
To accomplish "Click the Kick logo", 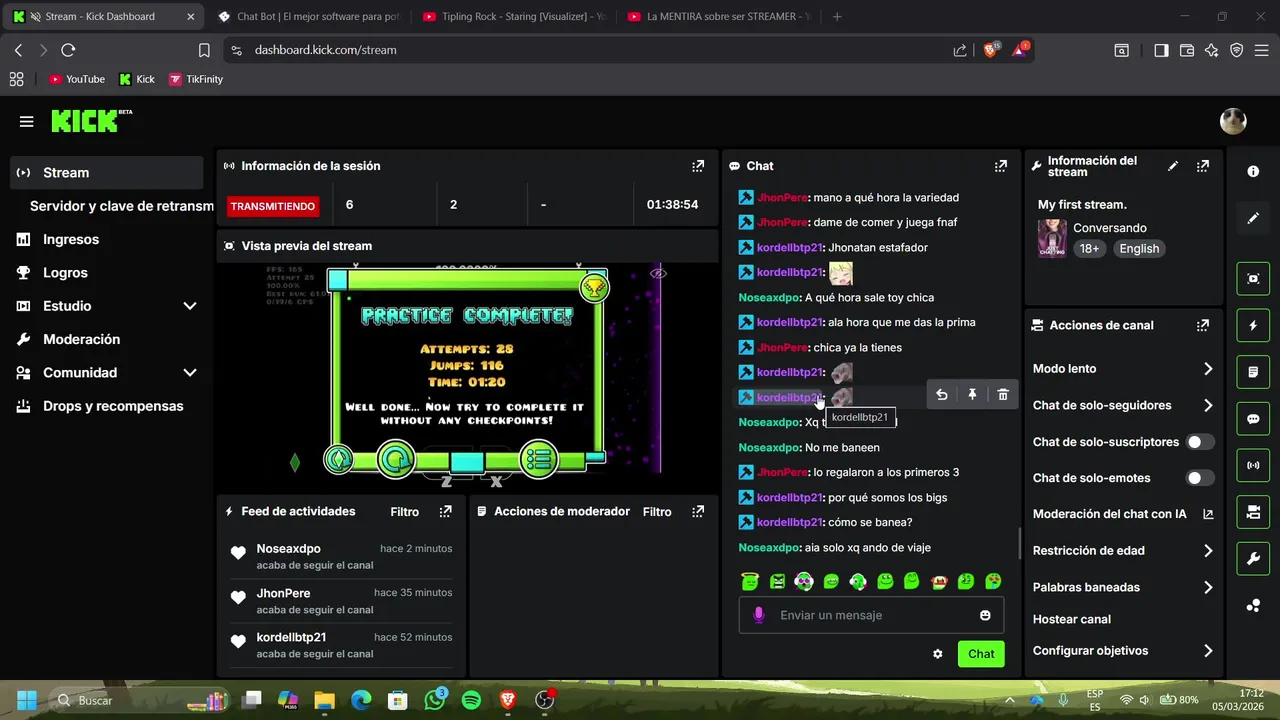I will [x=91, y=121].
